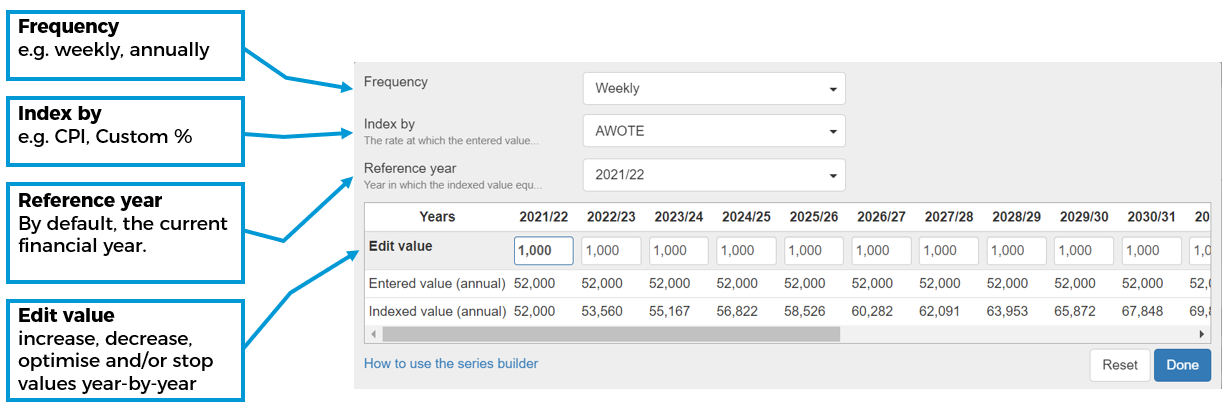Open the Frequency dropdown showing Weekly
1230x409 pixels.
(x=713, y=88)
